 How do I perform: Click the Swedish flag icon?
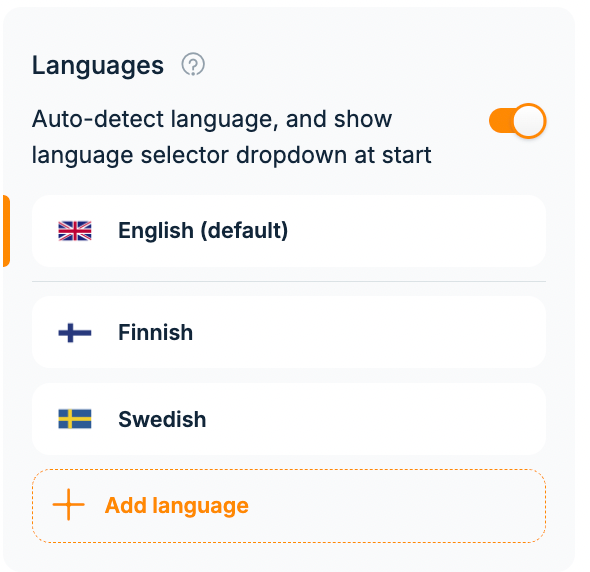tap(75, 419)
